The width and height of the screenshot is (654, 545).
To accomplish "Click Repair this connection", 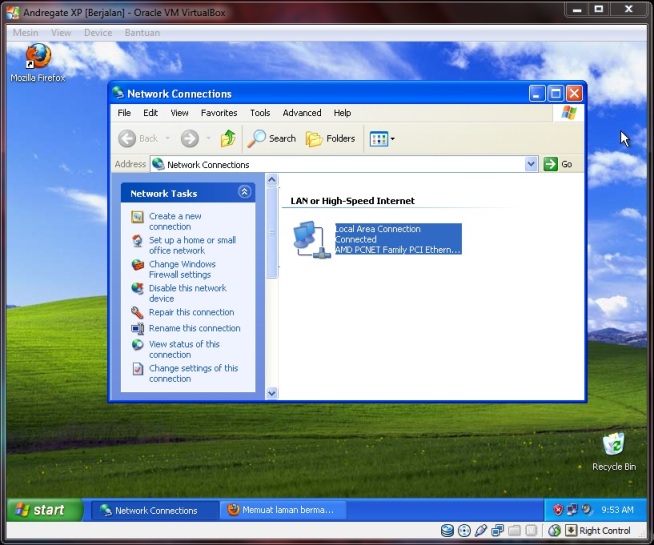I will point(191,312).
